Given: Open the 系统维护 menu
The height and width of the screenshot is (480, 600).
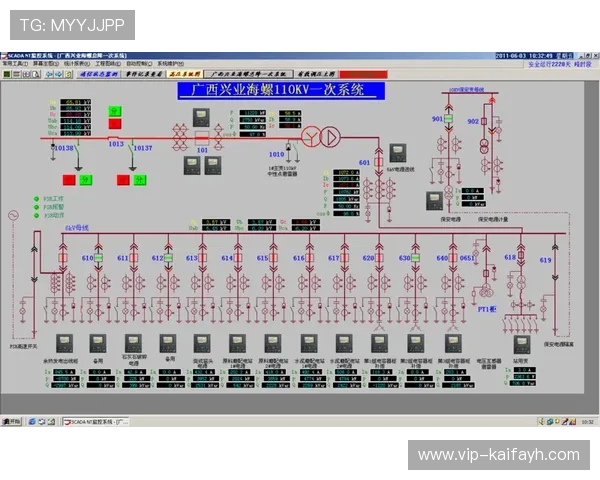Looking at the screenshot, I should pos(169,62).
